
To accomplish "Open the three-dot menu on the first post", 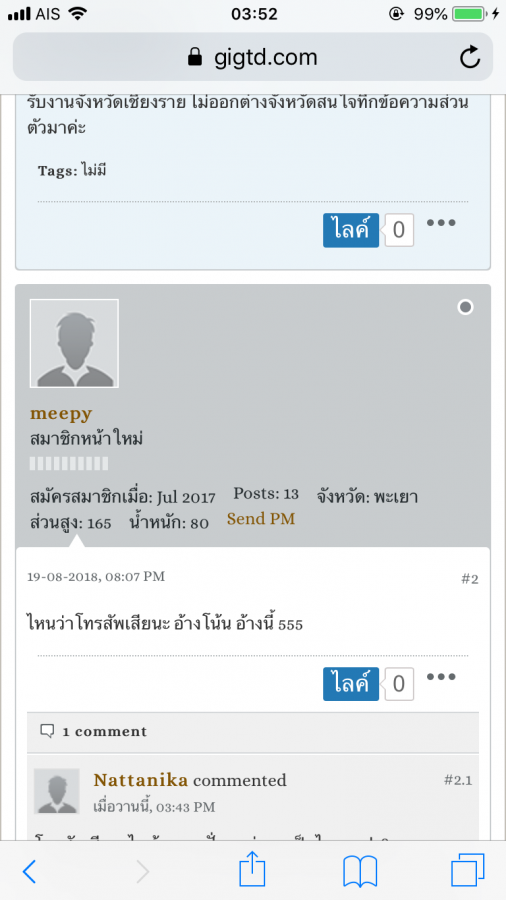I will pos(441,223).
